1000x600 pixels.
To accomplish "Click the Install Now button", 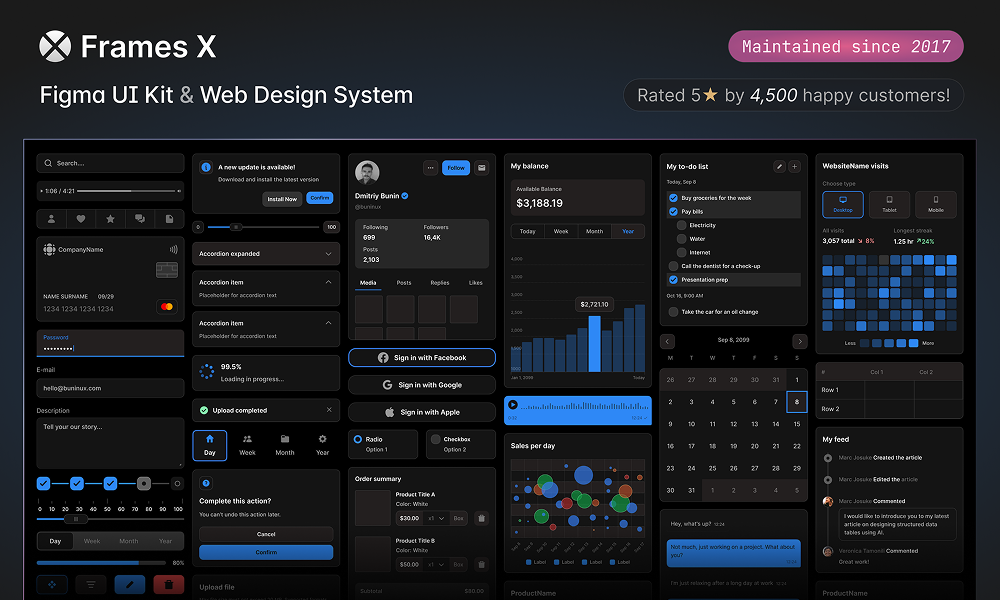I will pos(283,199).
